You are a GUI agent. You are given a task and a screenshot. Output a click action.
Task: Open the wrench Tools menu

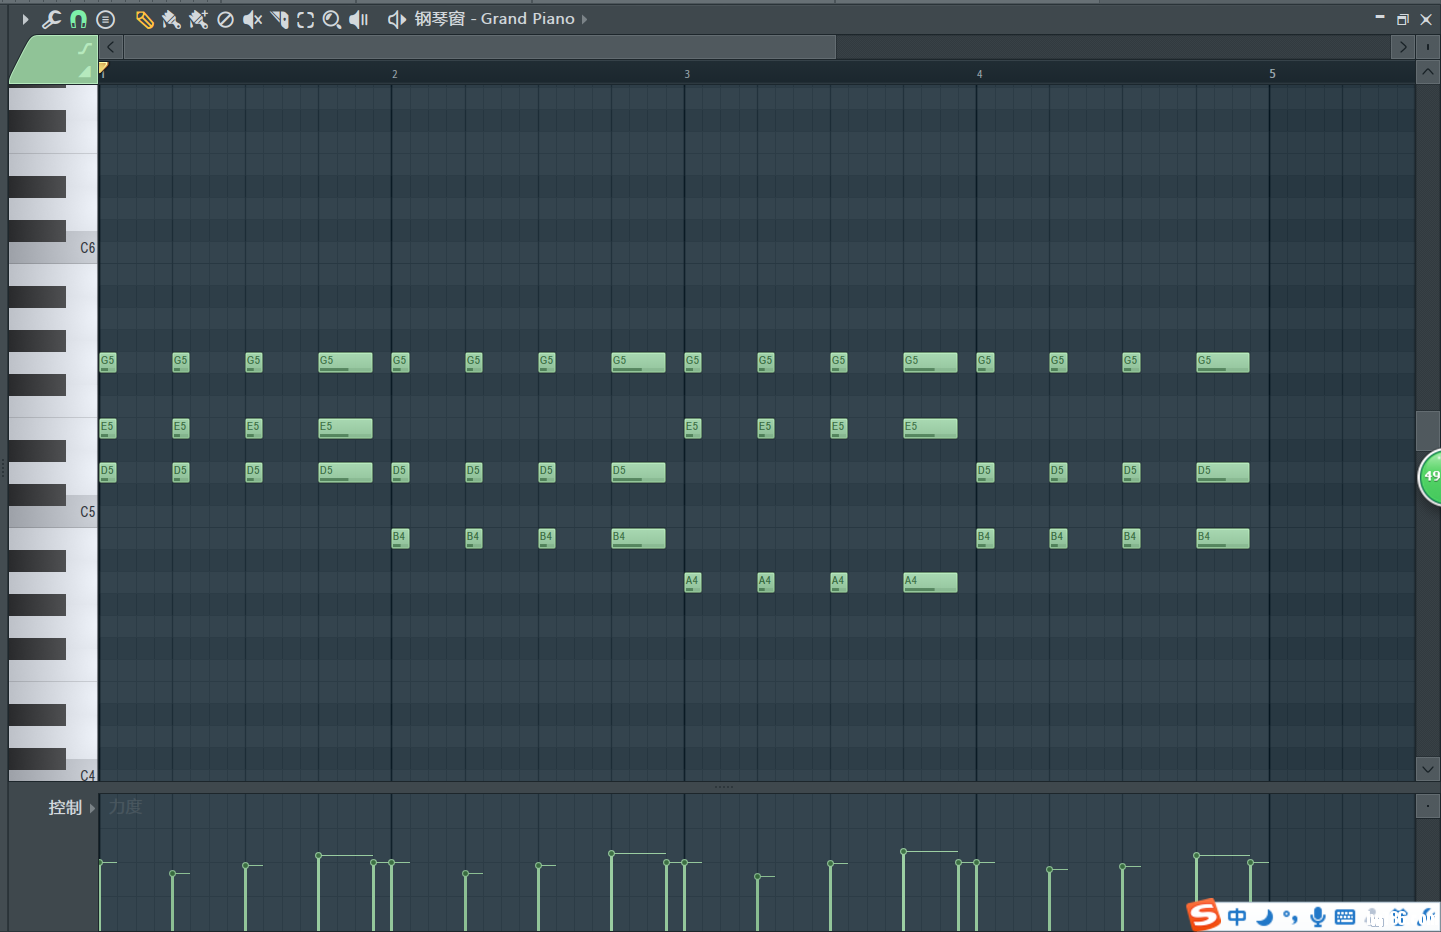[51, 19]
